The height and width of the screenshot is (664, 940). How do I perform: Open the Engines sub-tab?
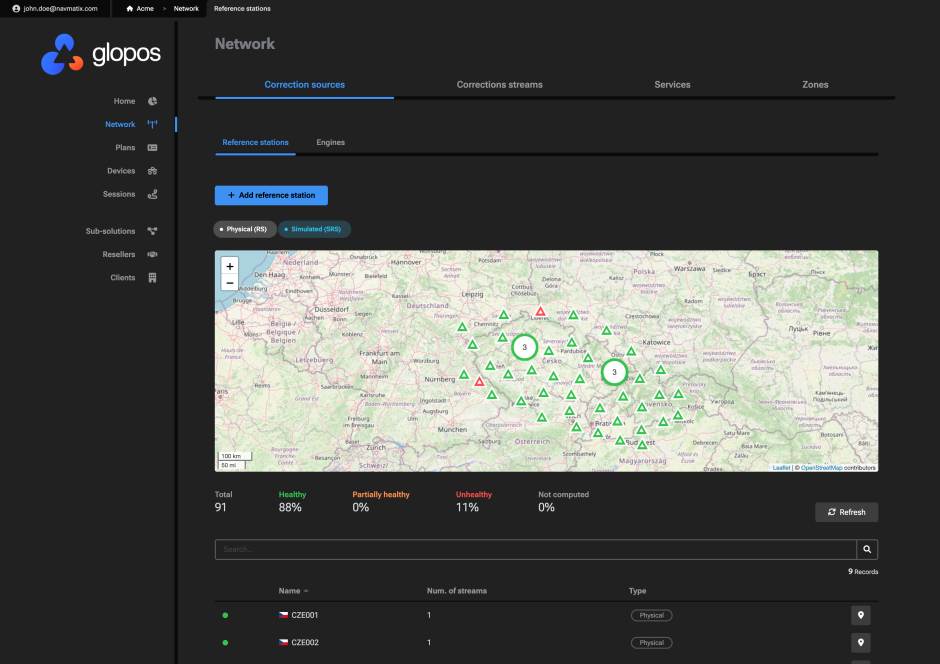[x=330, y=143]
